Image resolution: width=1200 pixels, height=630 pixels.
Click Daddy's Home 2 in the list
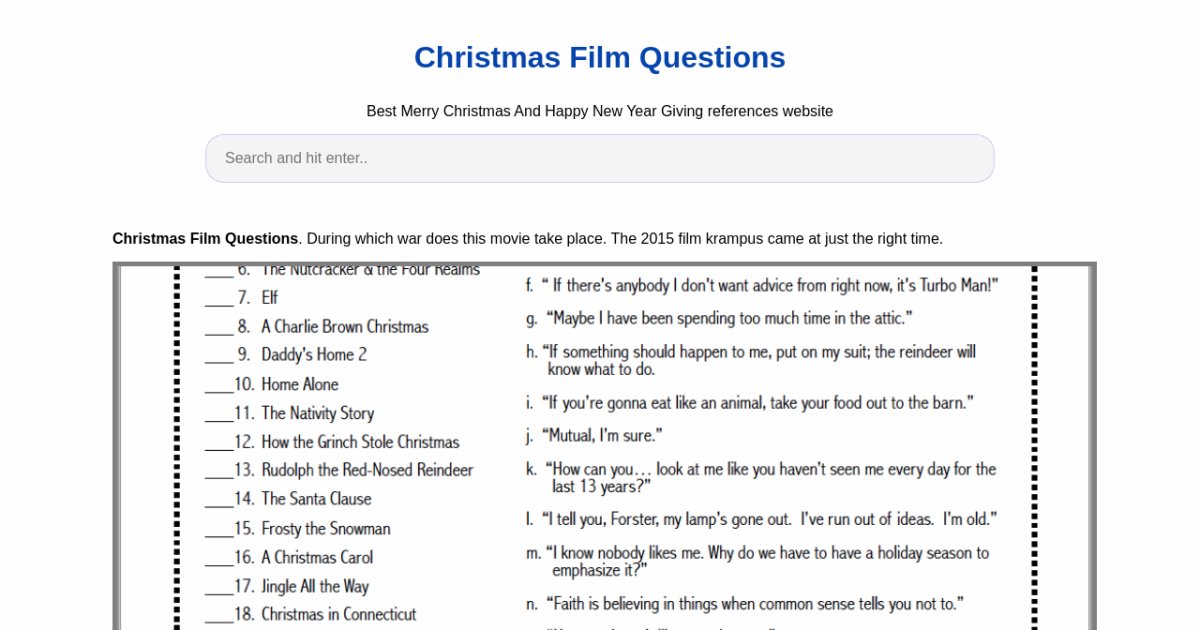click(314, 355)
